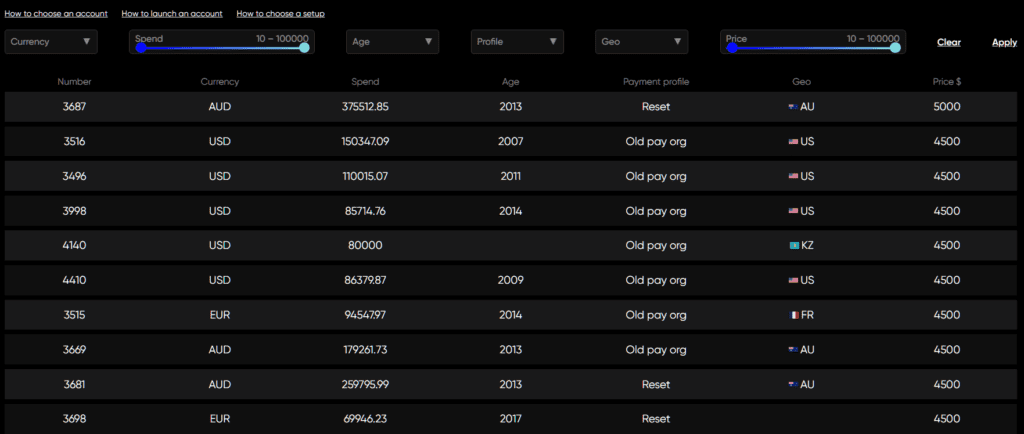Image resolution: width=1024 pixels, height=434 pixels.
Task: Click the Australian flag in row 3687
Action: [x=793, y=107]
